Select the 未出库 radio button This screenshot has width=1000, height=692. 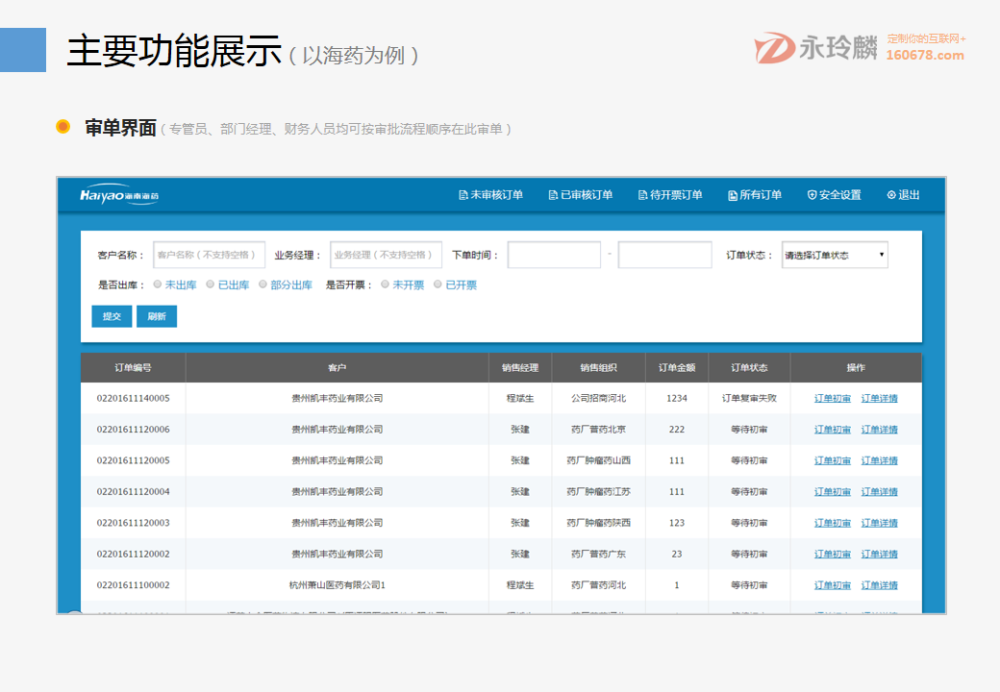click(x=157, y=284)
